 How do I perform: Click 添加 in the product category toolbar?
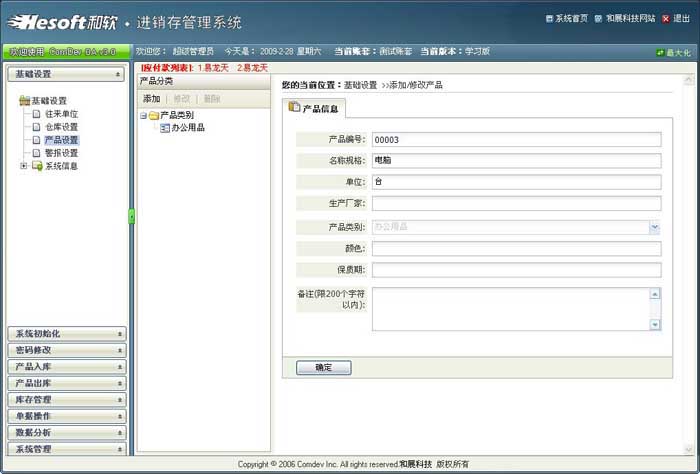point(151,99)
